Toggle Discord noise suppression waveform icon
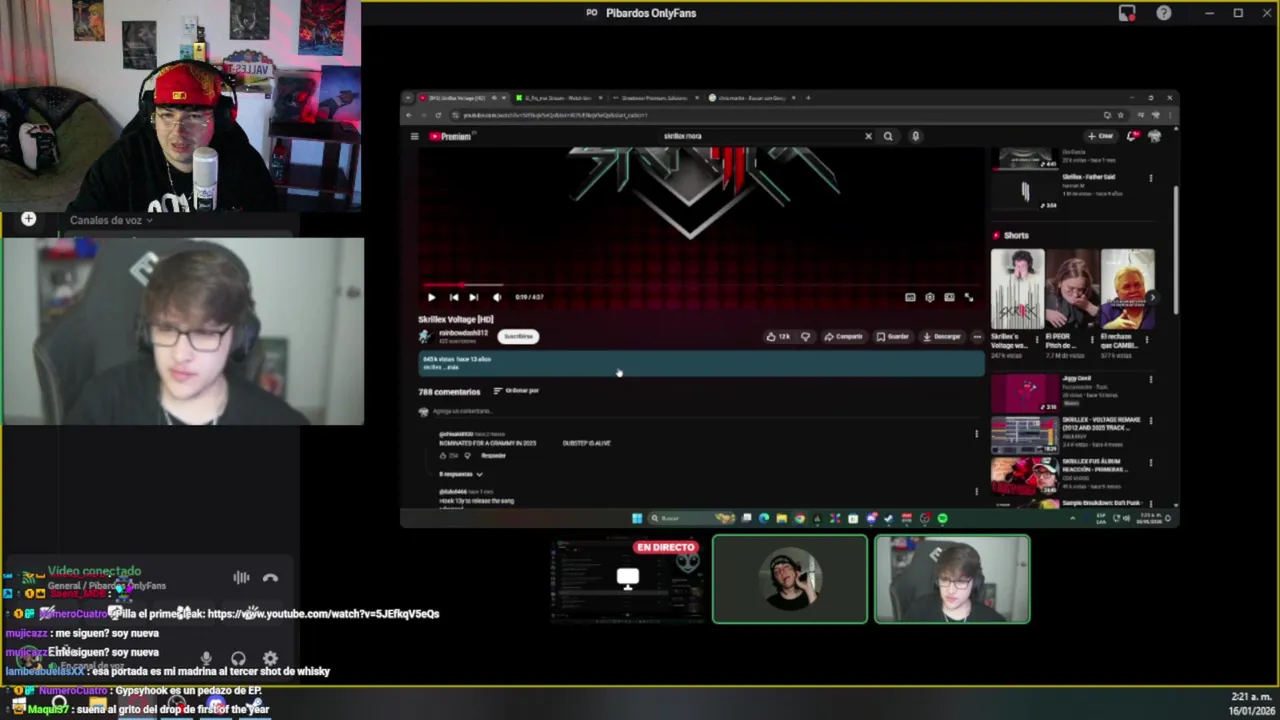Image resolution: width=1280 pixels, height=720 pixels. pos(241,577)
